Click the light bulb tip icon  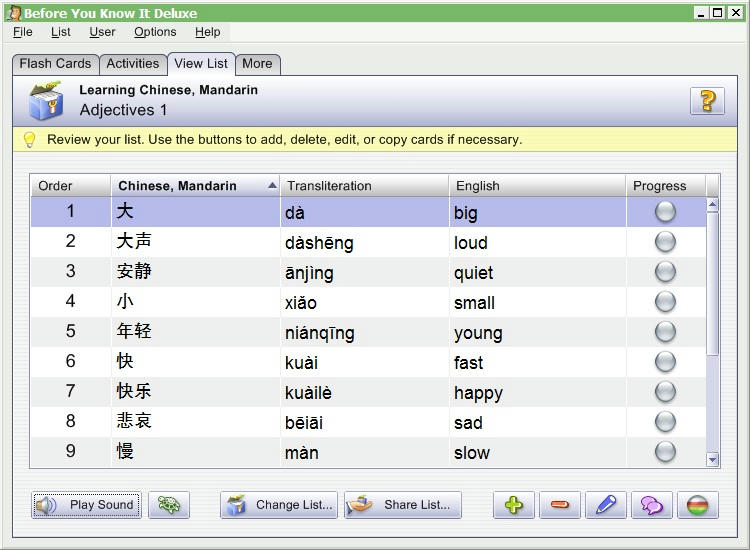(30, 140)
